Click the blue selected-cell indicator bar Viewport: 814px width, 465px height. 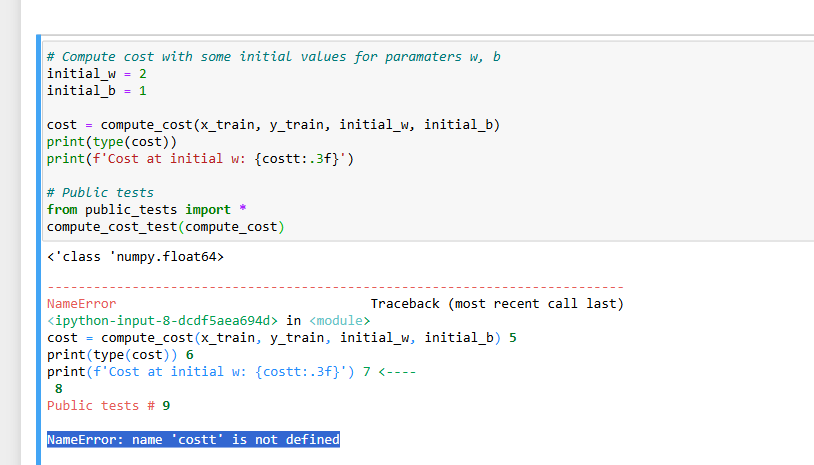(x=38, y=250)
